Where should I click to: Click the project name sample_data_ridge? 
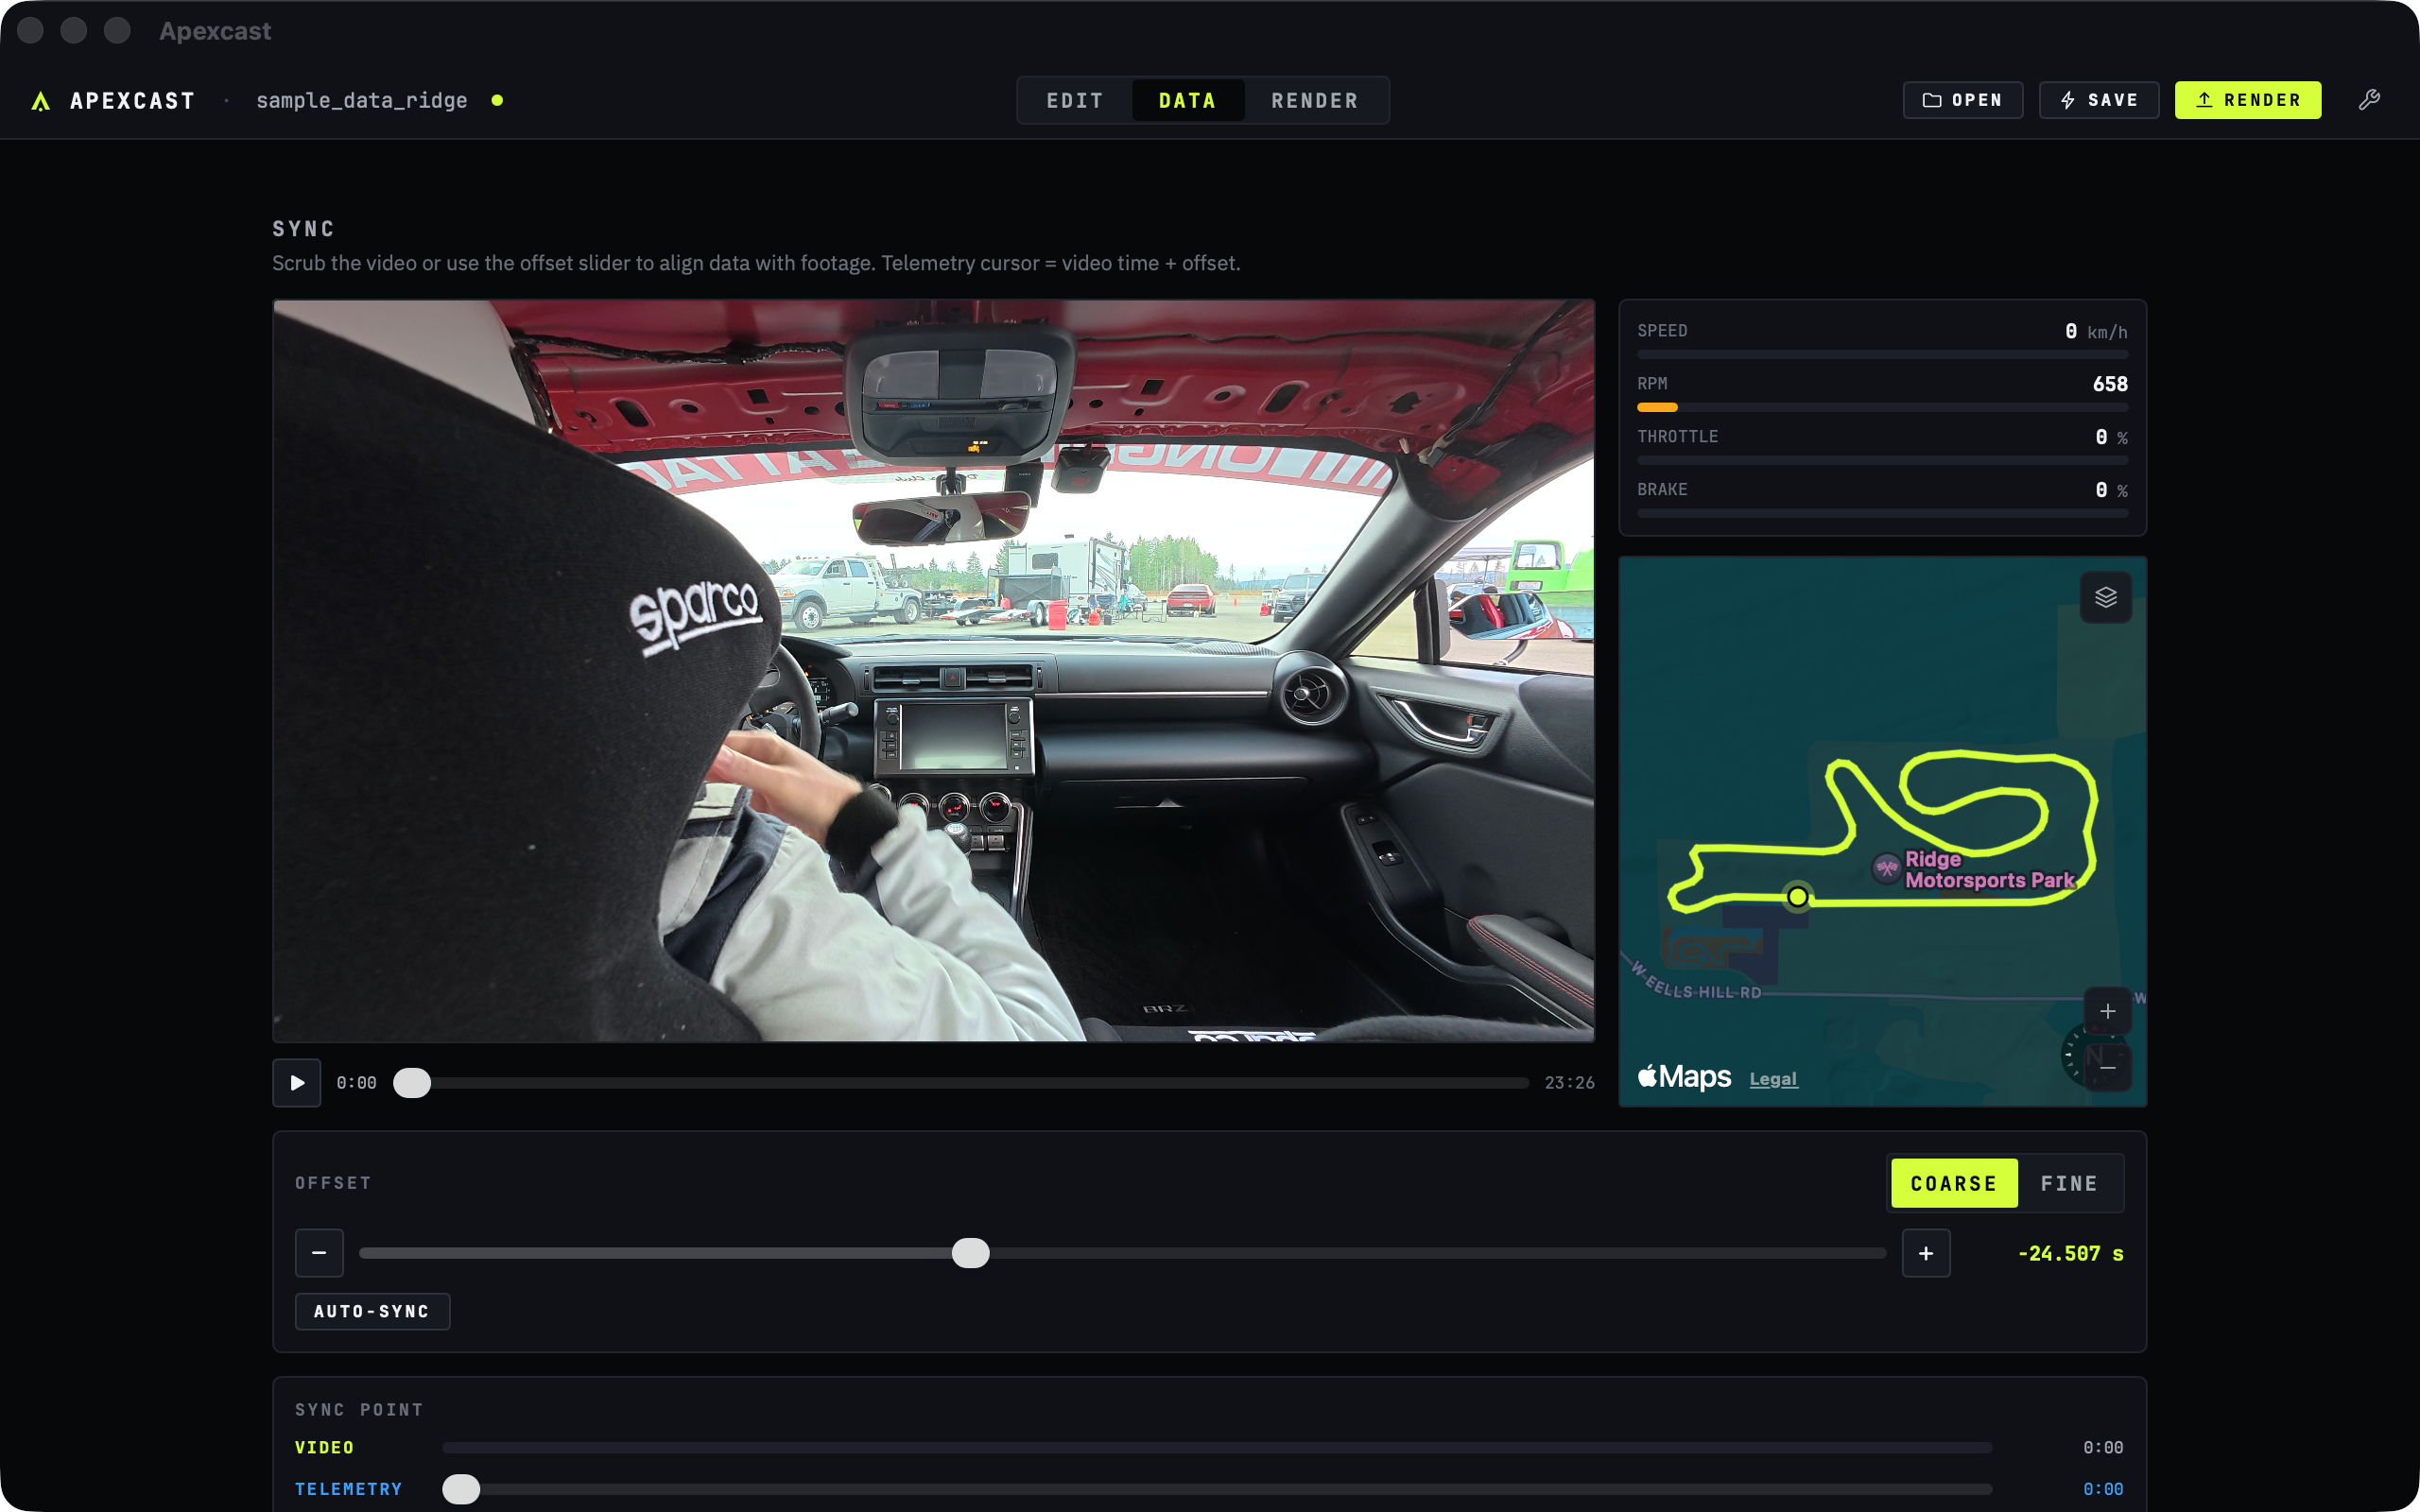coord(362,100)
